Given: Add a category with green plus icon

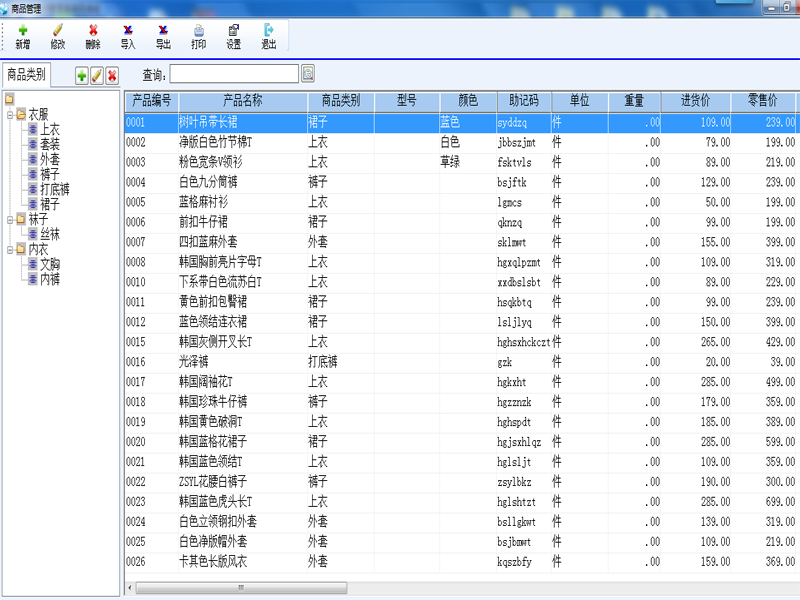Looking at the screenshot, I should (82, 75).
